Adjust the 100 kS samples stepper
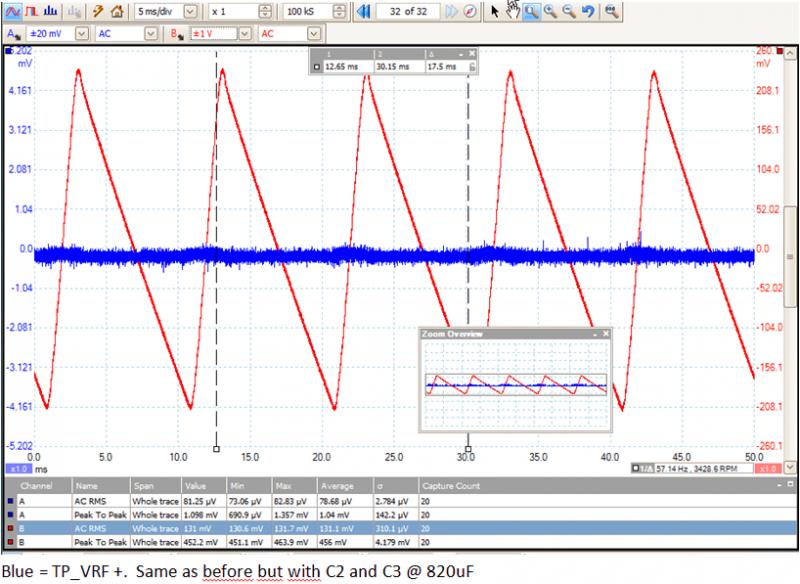800x584 pixels. click(x=339, y=11)
